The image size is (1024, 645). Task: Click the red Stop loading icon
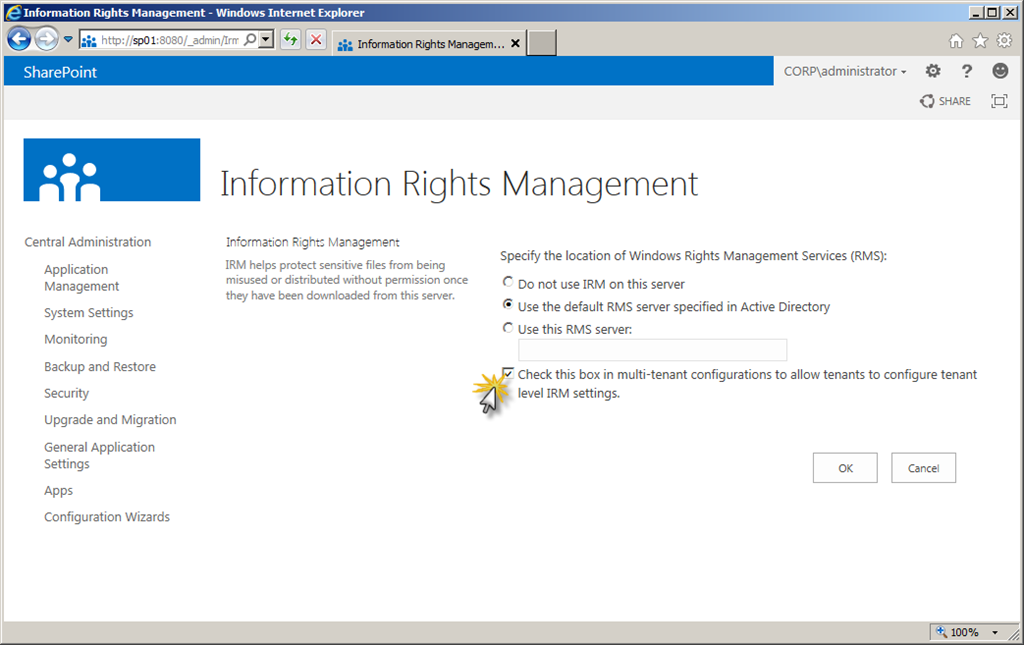316,40
